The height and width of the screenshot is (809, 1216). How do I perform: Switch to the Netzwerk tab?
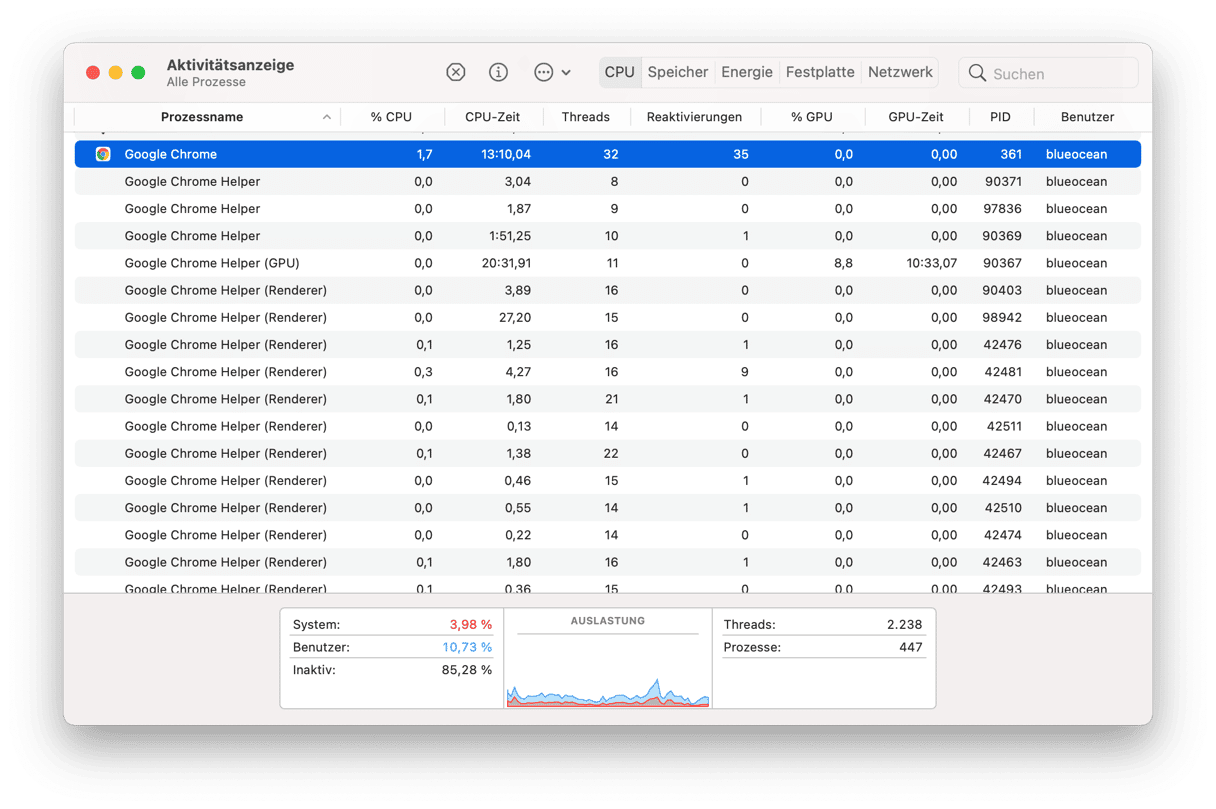900,72
